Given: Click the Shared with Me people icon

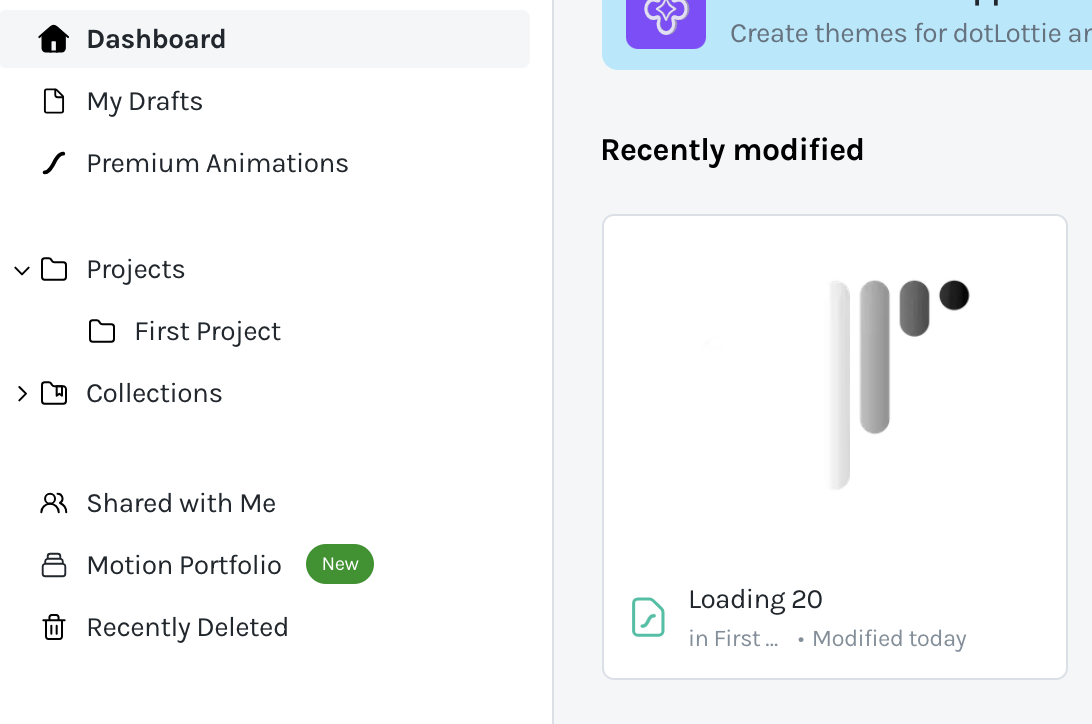Looking at the screenshot, I should (53, 503).
